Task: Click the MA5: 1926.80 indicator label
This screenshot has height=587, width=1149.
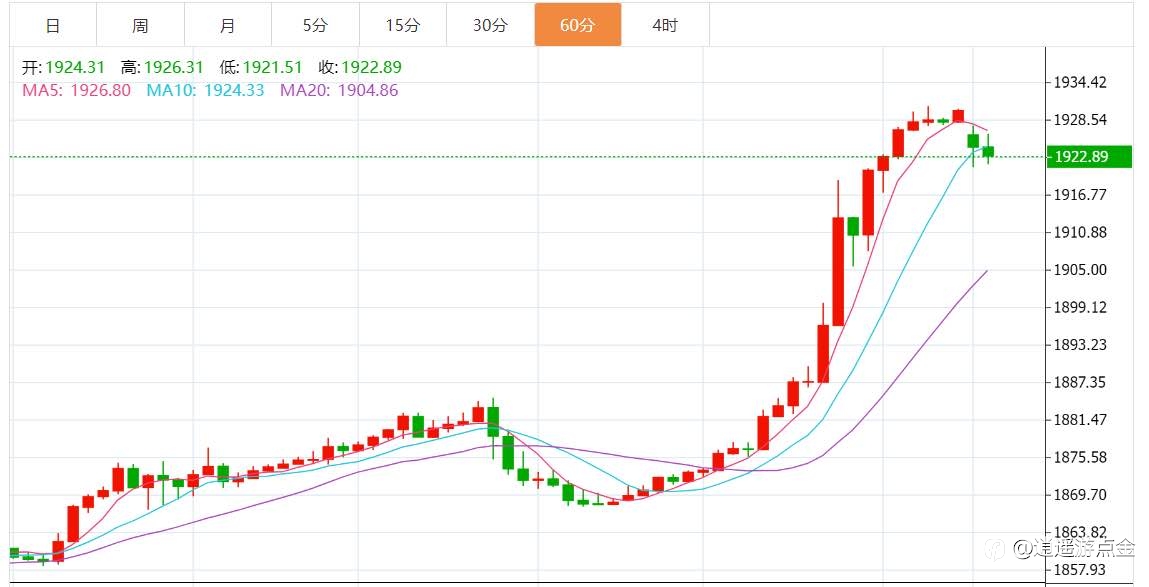Action: click(77, 90)
